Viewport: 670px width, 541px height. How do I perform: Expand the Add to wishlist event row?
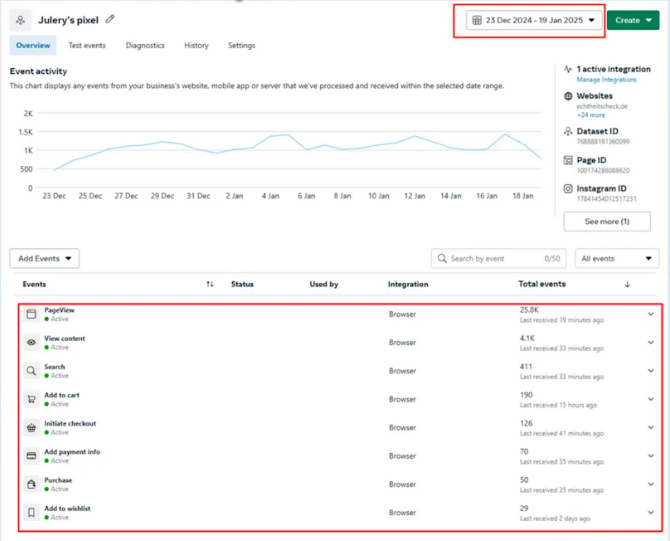(x=651, y=512)
